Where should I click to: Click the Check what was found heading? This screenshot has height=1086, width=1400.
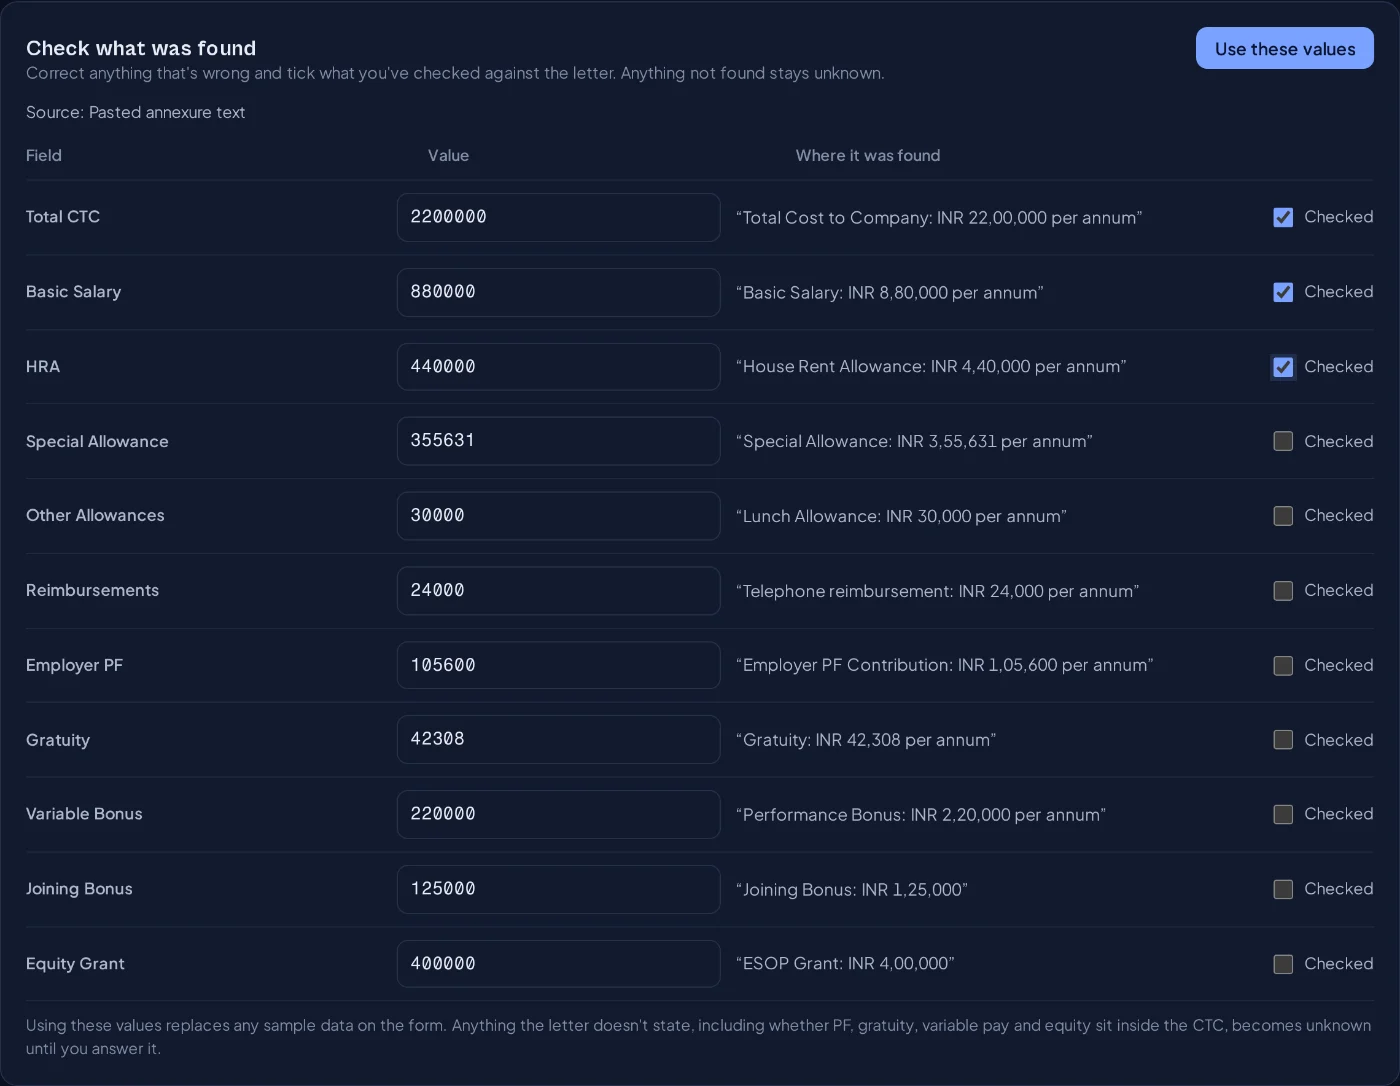[x=141, y=48]
